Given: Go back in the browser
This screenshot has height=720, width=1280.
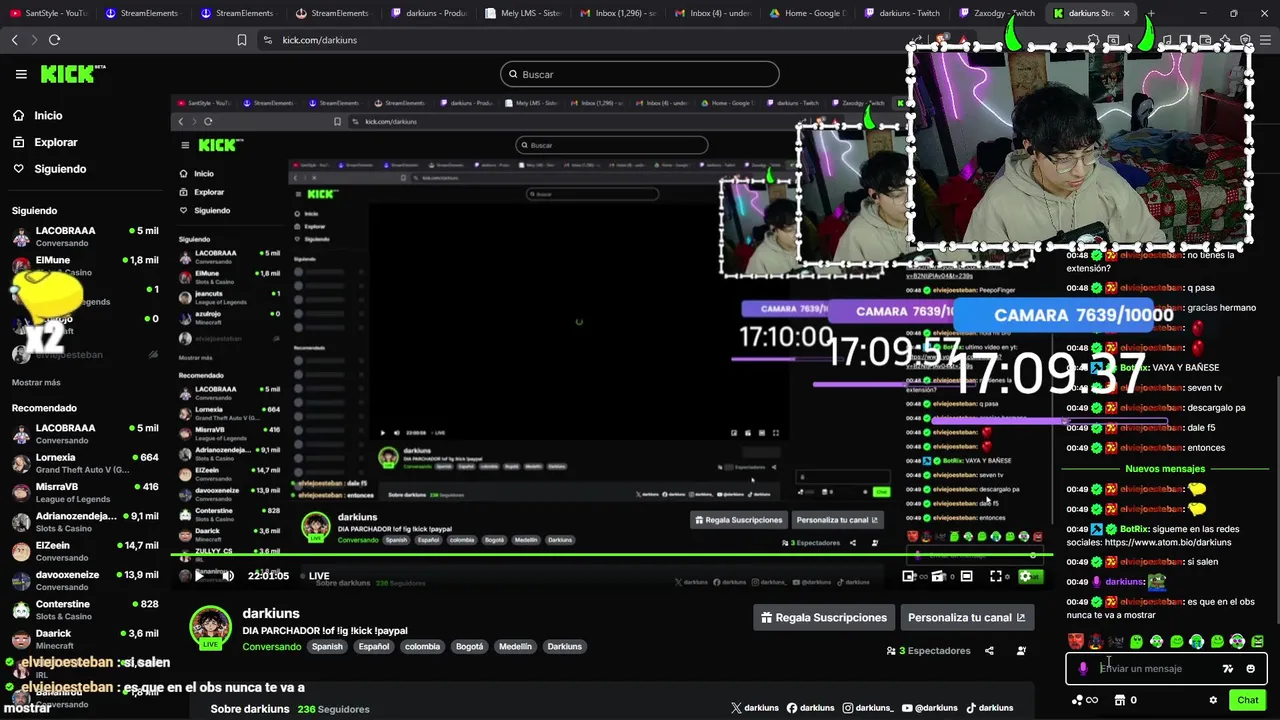Looking at the screenshot, I should click(x=14, y=40).
